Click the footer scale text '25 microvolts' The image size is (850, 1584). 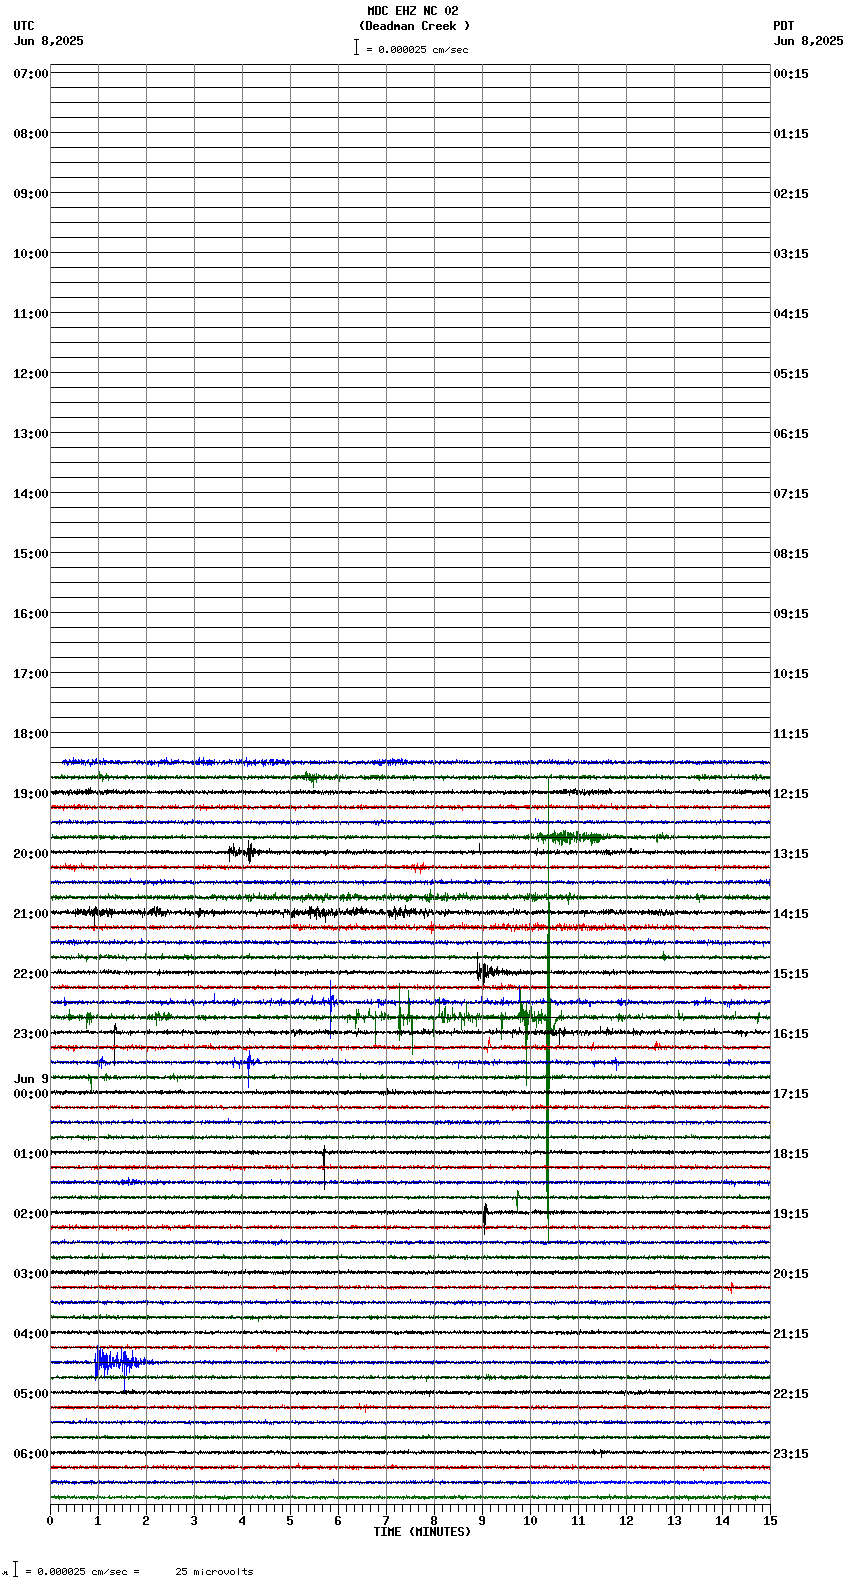coord(214,1572)
